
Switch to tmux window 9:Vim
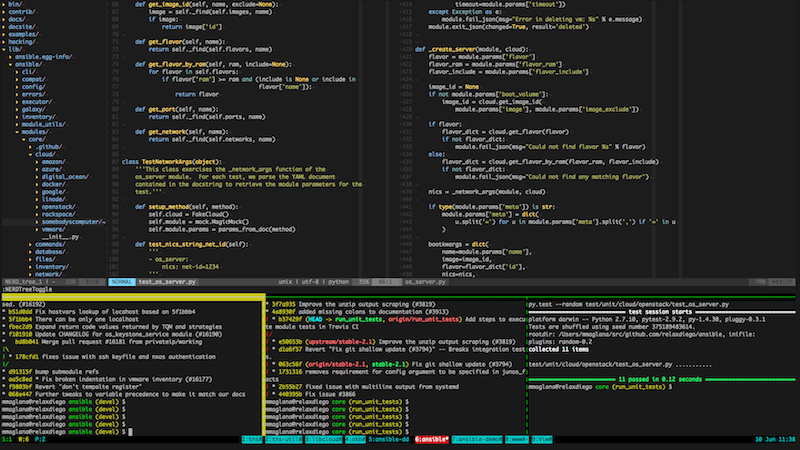point(542,439)
